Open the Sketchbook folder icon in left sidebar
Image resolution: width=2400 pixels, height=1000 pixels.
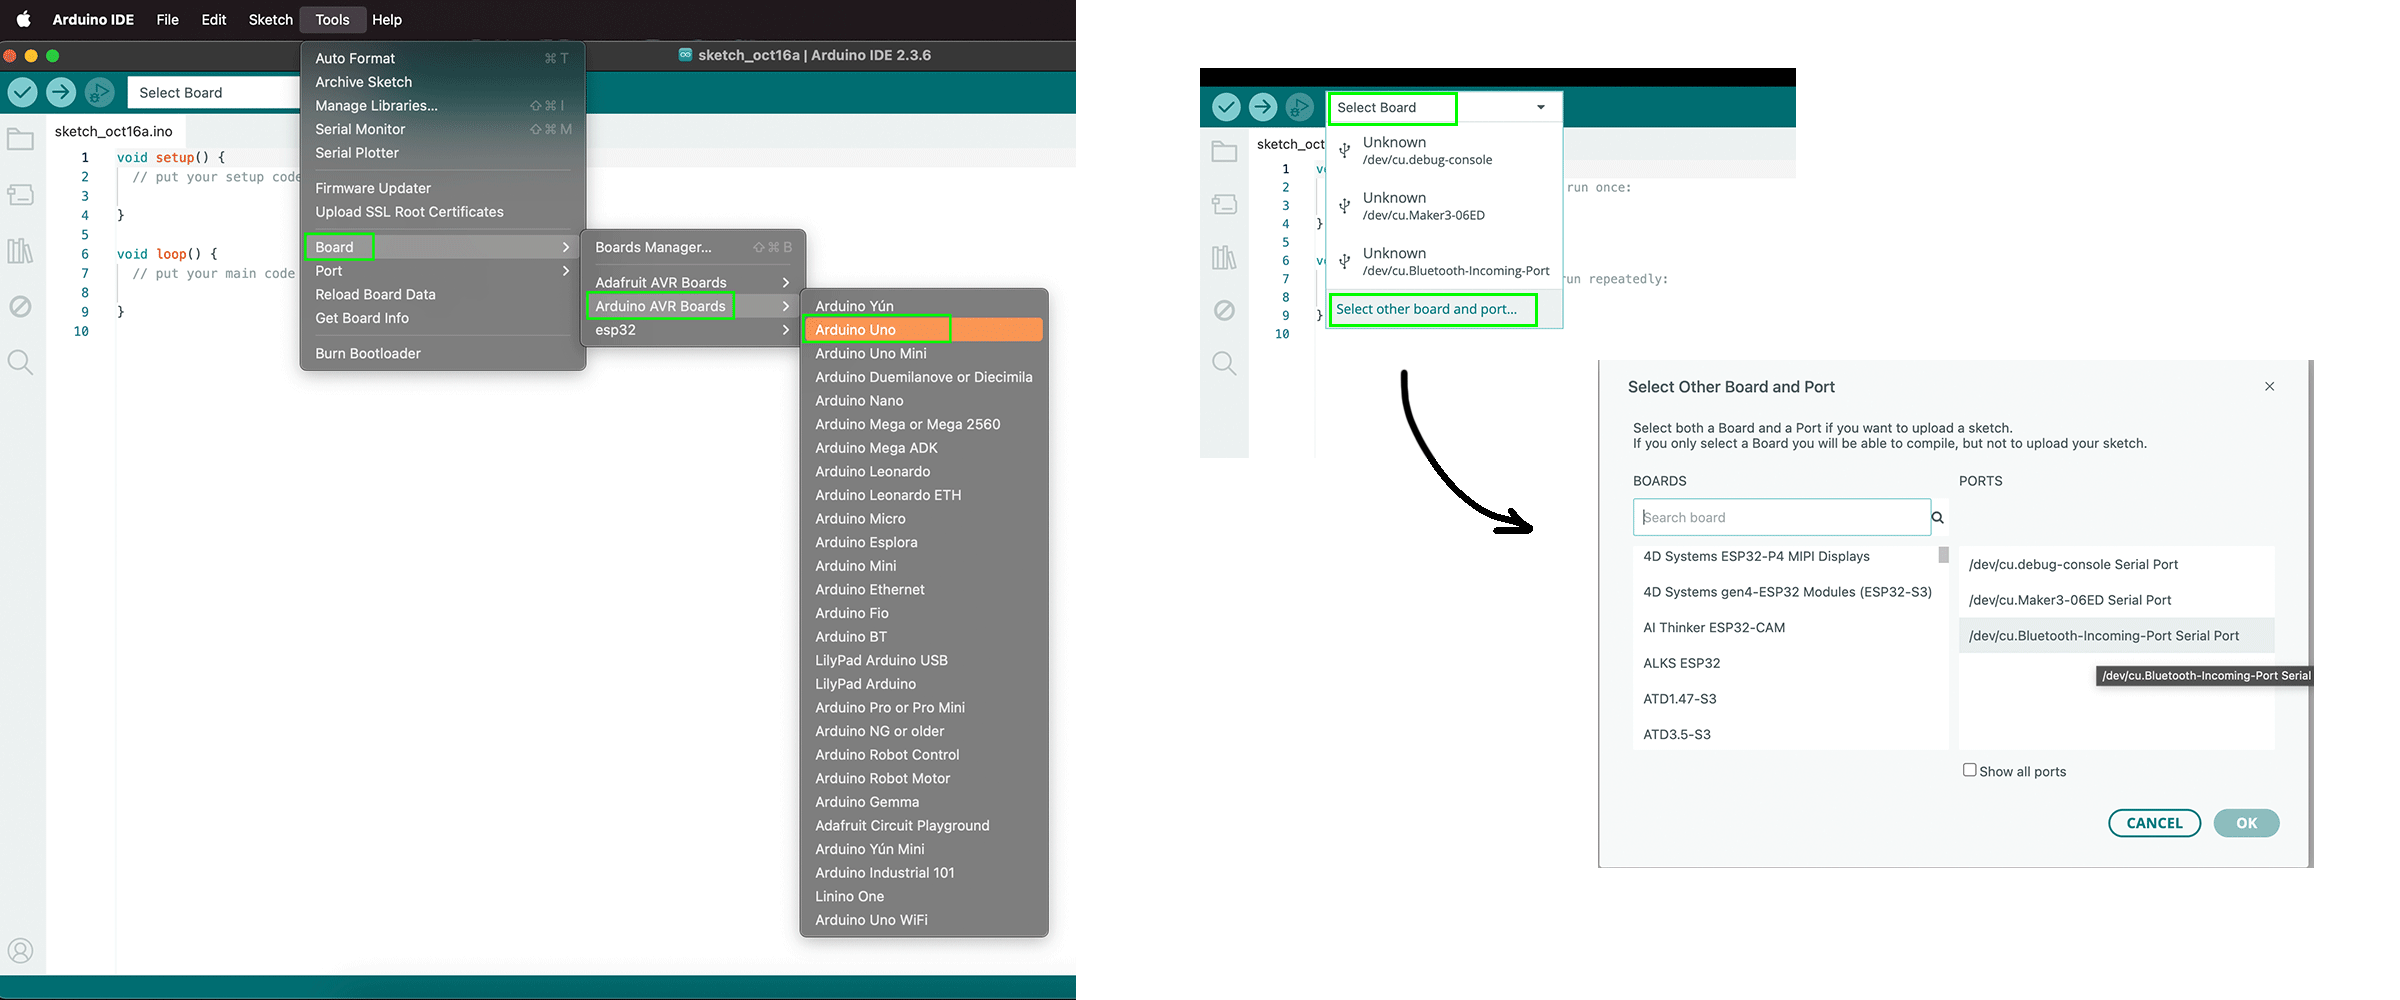click(x=20, y=140)
